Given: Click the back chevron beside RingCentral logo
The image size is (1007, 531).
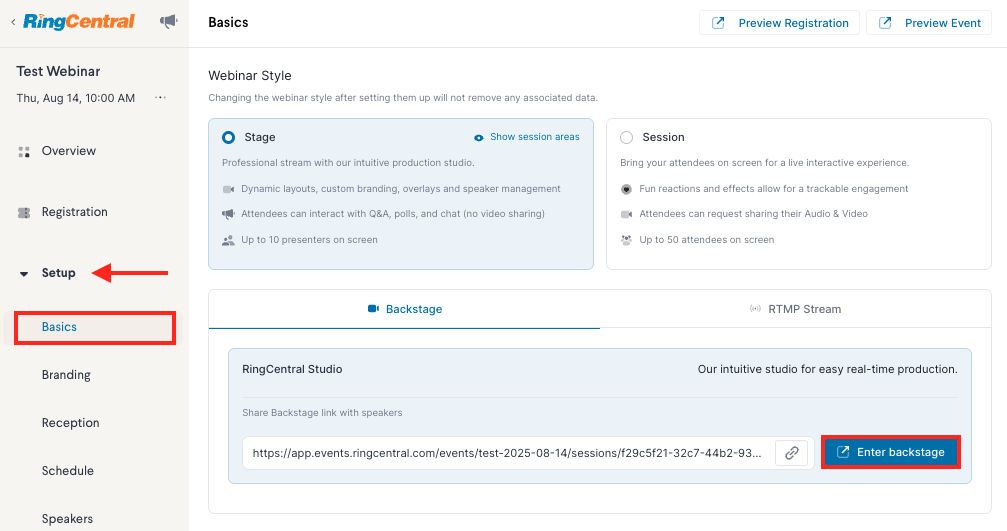Looking at the screenshot, I should (13, 22).
